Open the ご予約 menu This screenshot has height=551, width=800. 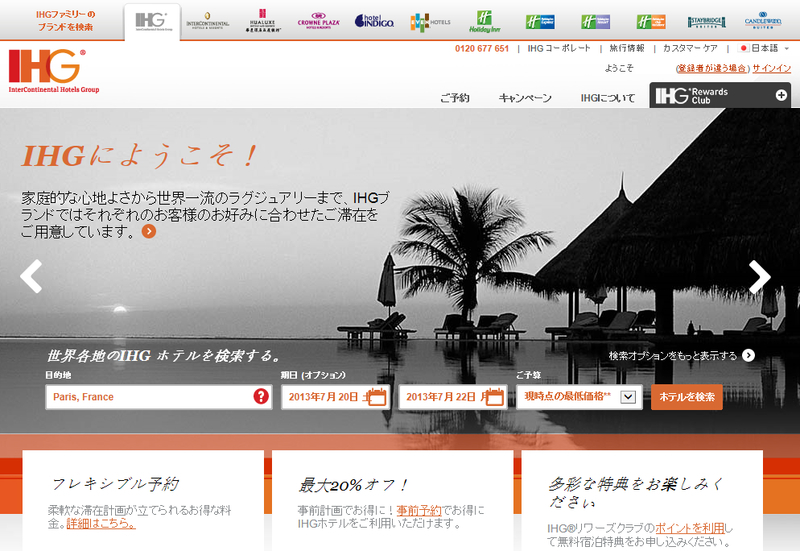tap(455, 97)
